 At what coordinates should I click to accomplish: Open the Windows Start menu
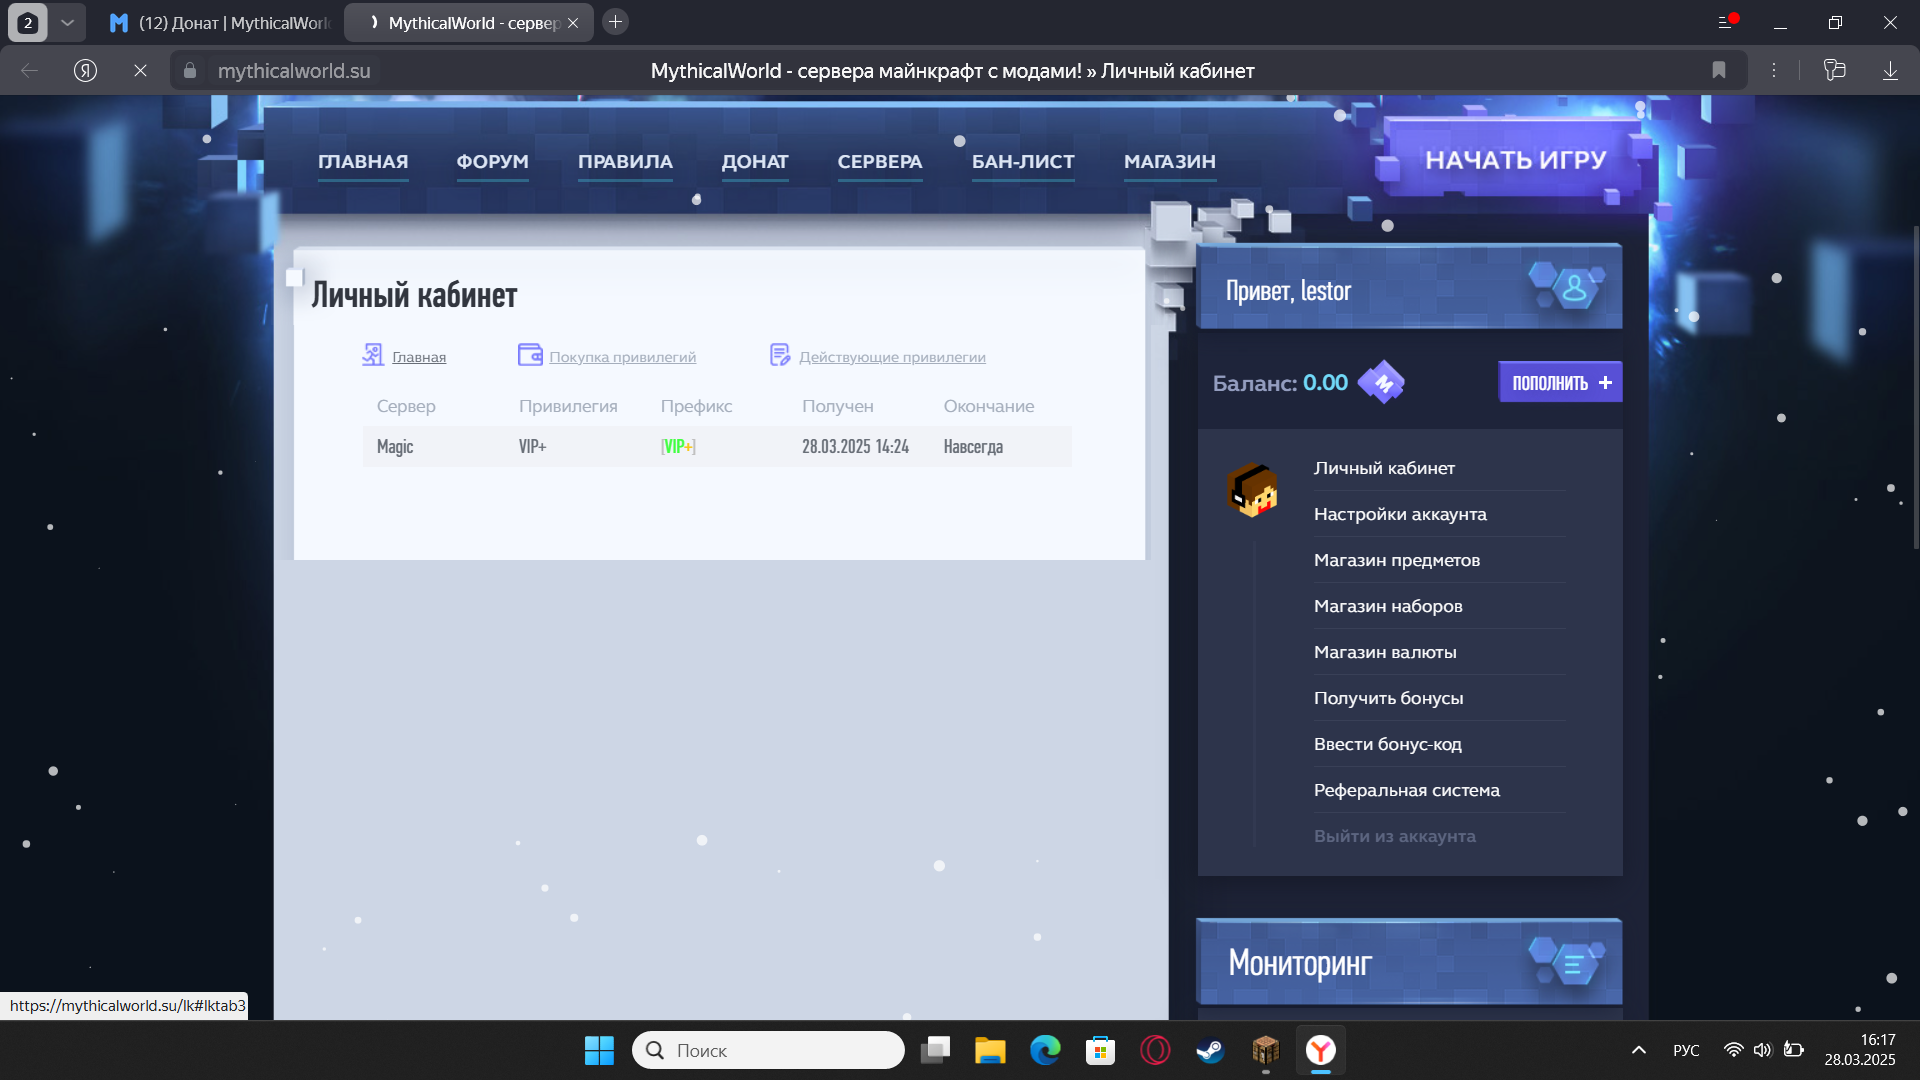click(599, 1050)
